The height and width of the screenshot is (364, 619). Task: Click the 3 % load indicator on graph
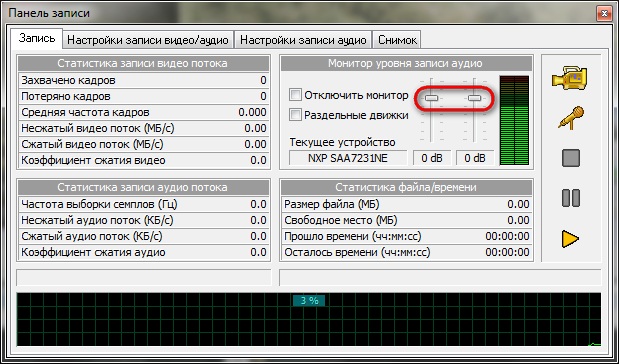tap(309, 301)
